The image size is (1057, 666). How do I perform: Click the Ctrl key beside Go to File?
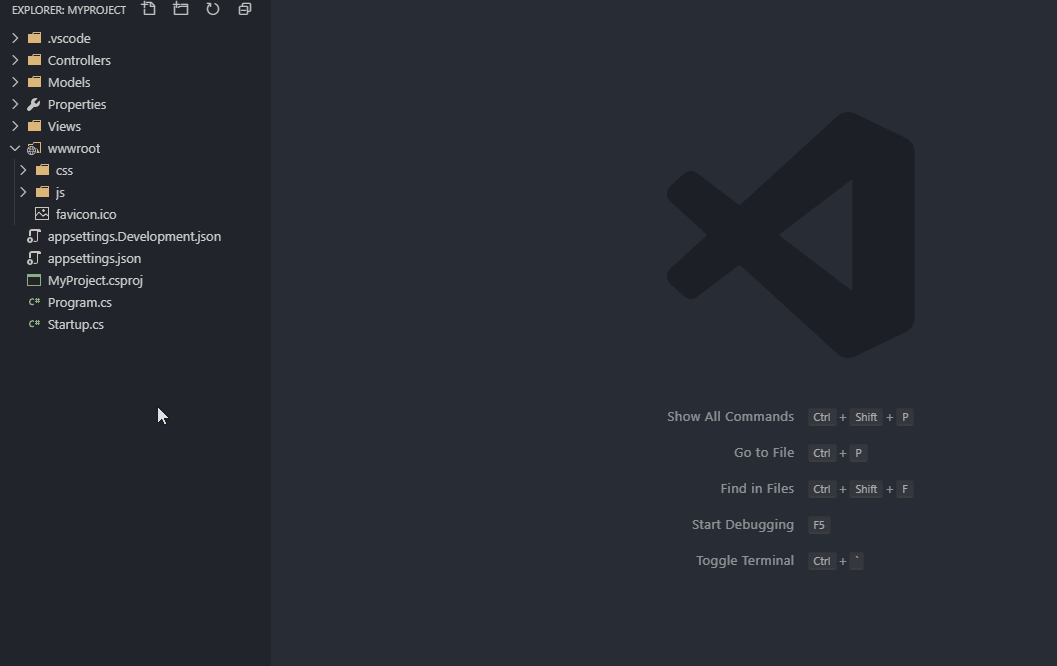(x=822, y=453)
